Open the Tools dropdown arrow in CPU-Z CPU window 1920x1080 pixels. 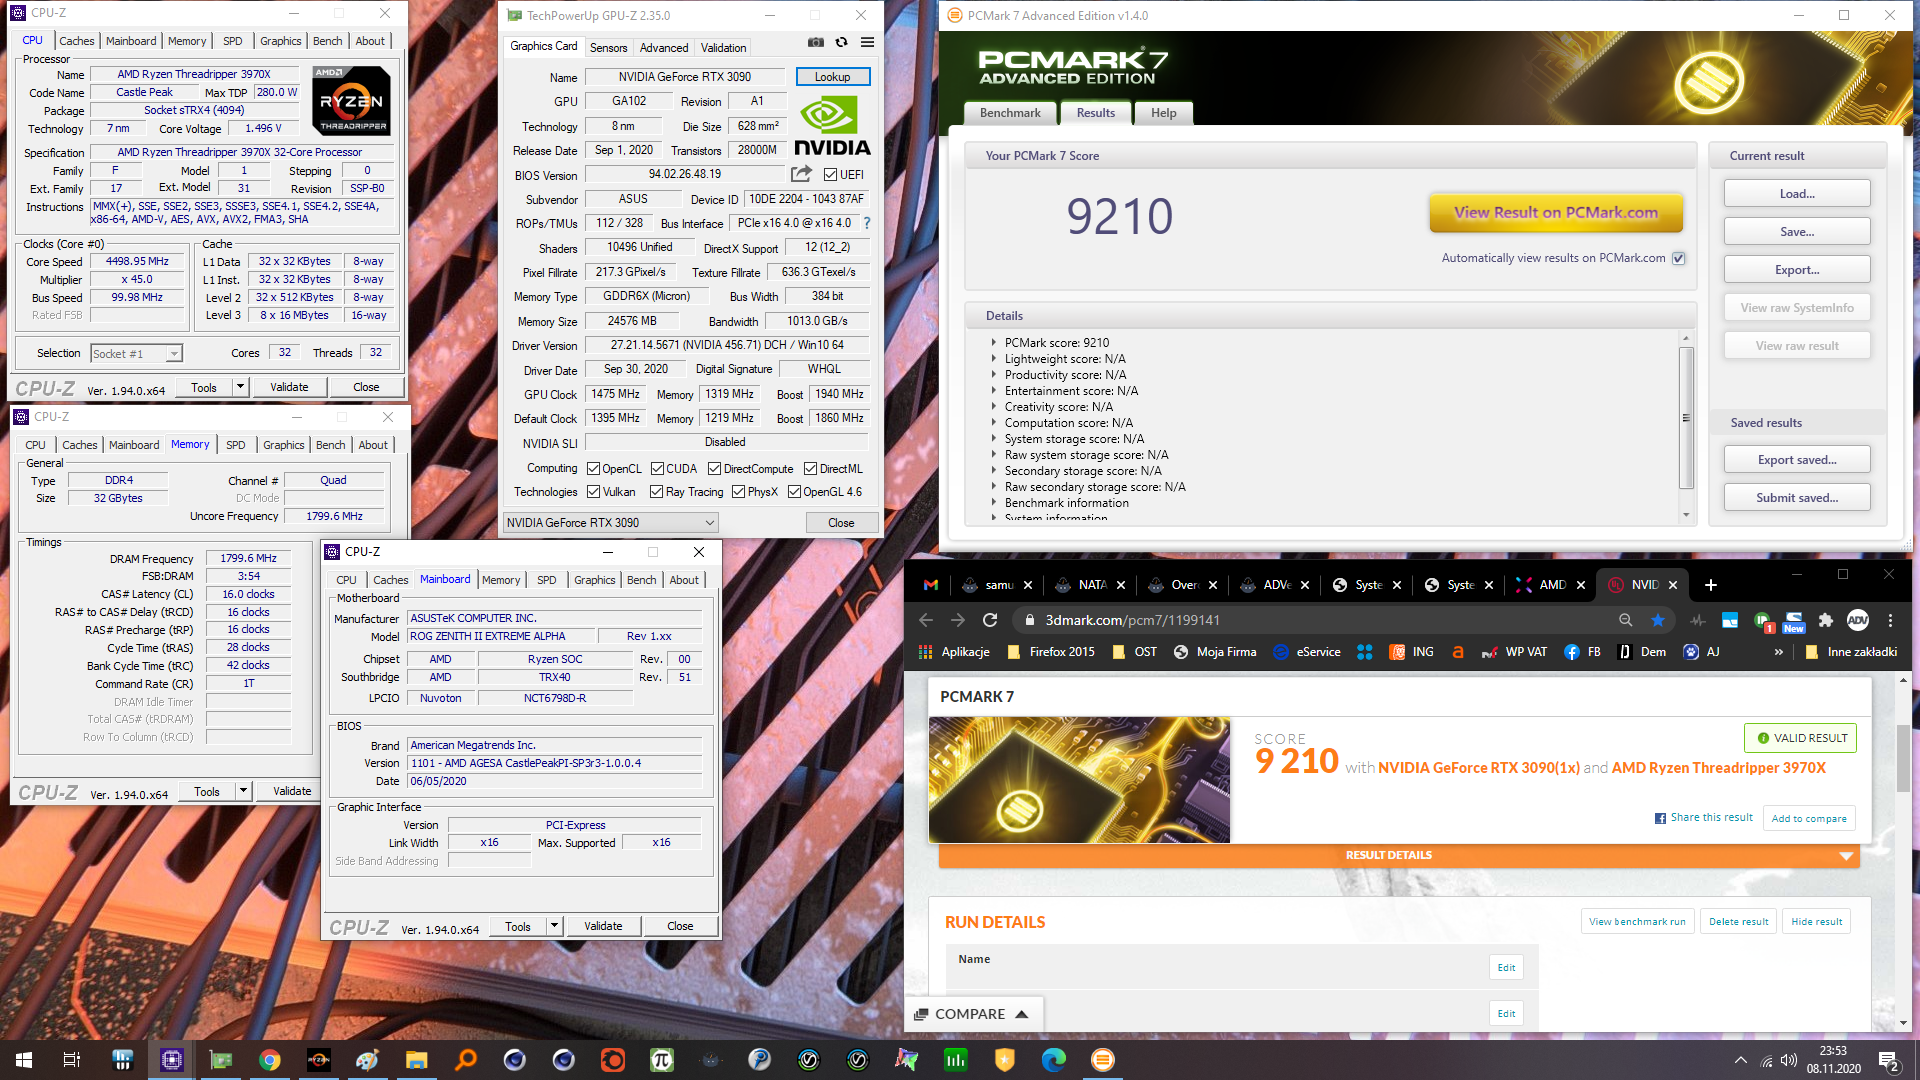[x=240, y=387]
